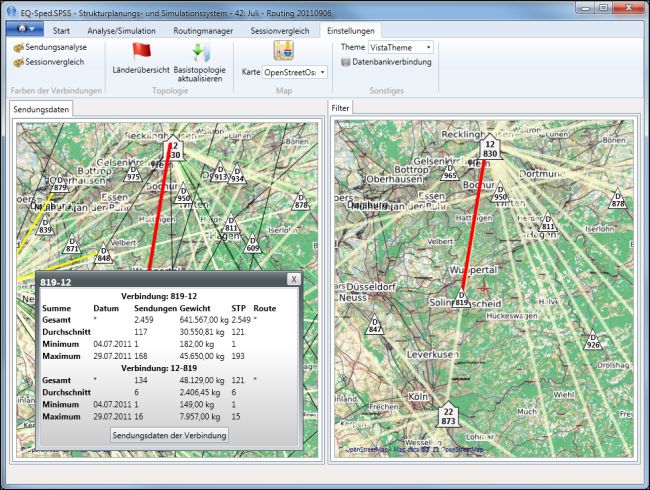Click depot marker D 847 on right map

[375, 326]
